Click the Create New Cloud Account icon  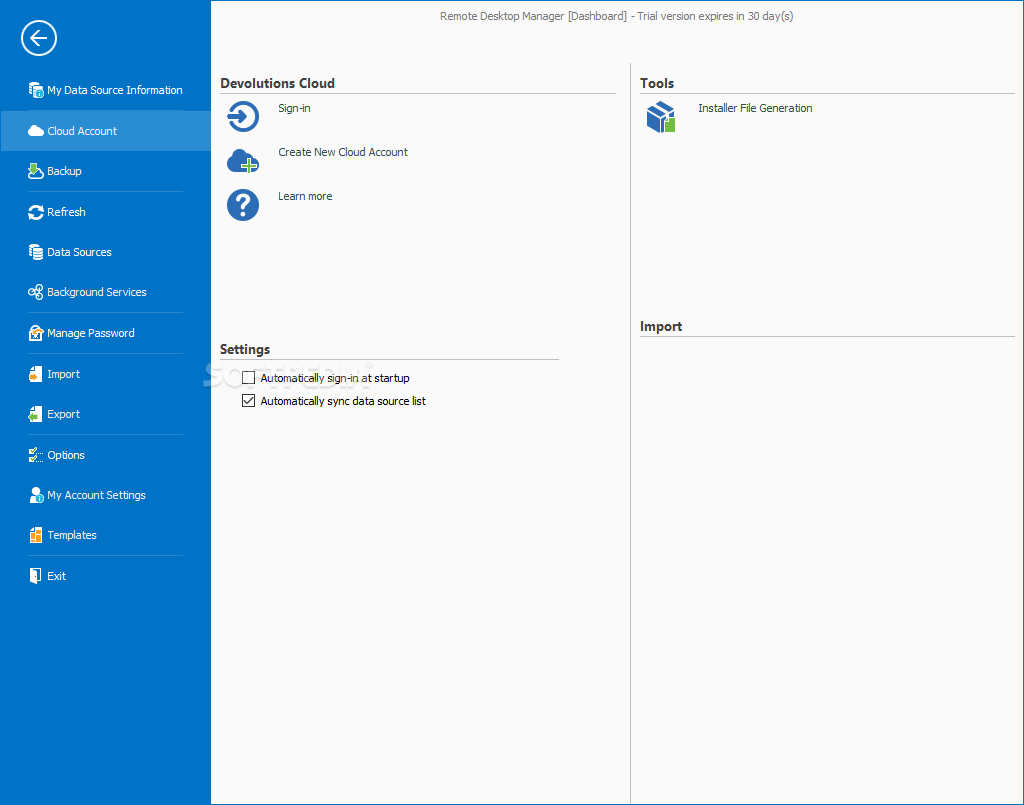243,161
